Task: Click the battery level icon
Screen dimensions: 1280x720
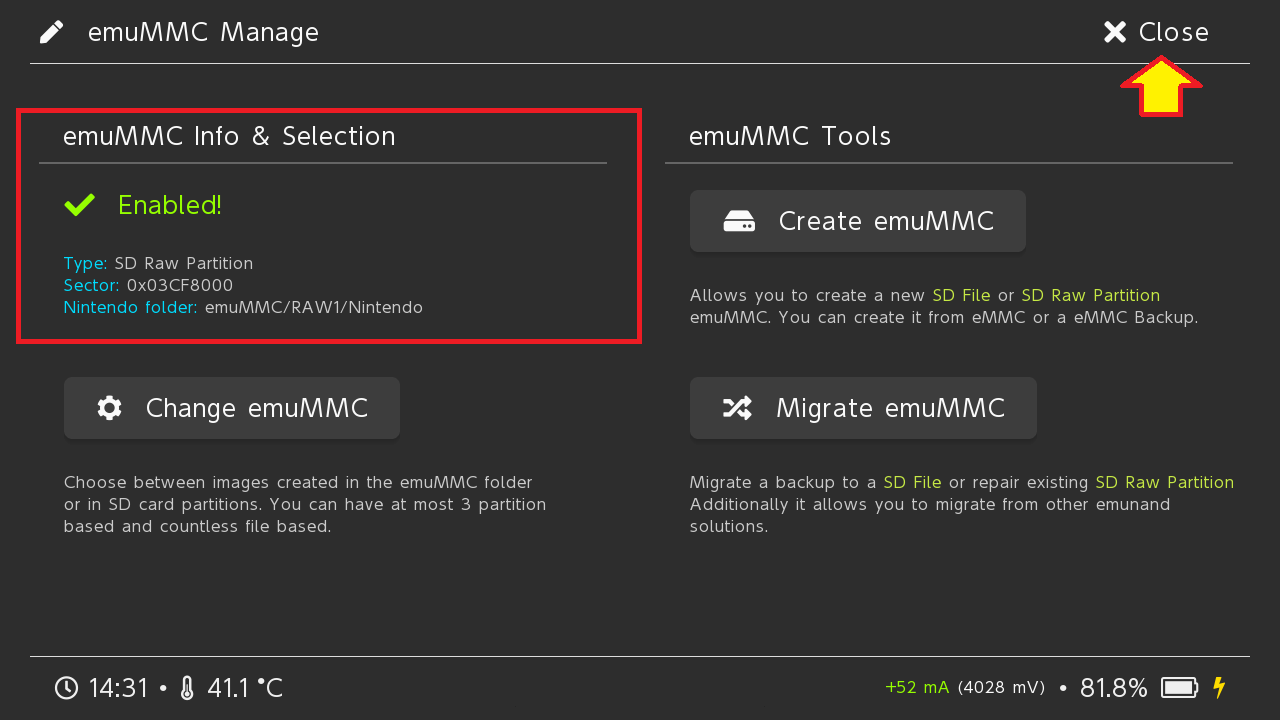Action: coord(1180,688)
